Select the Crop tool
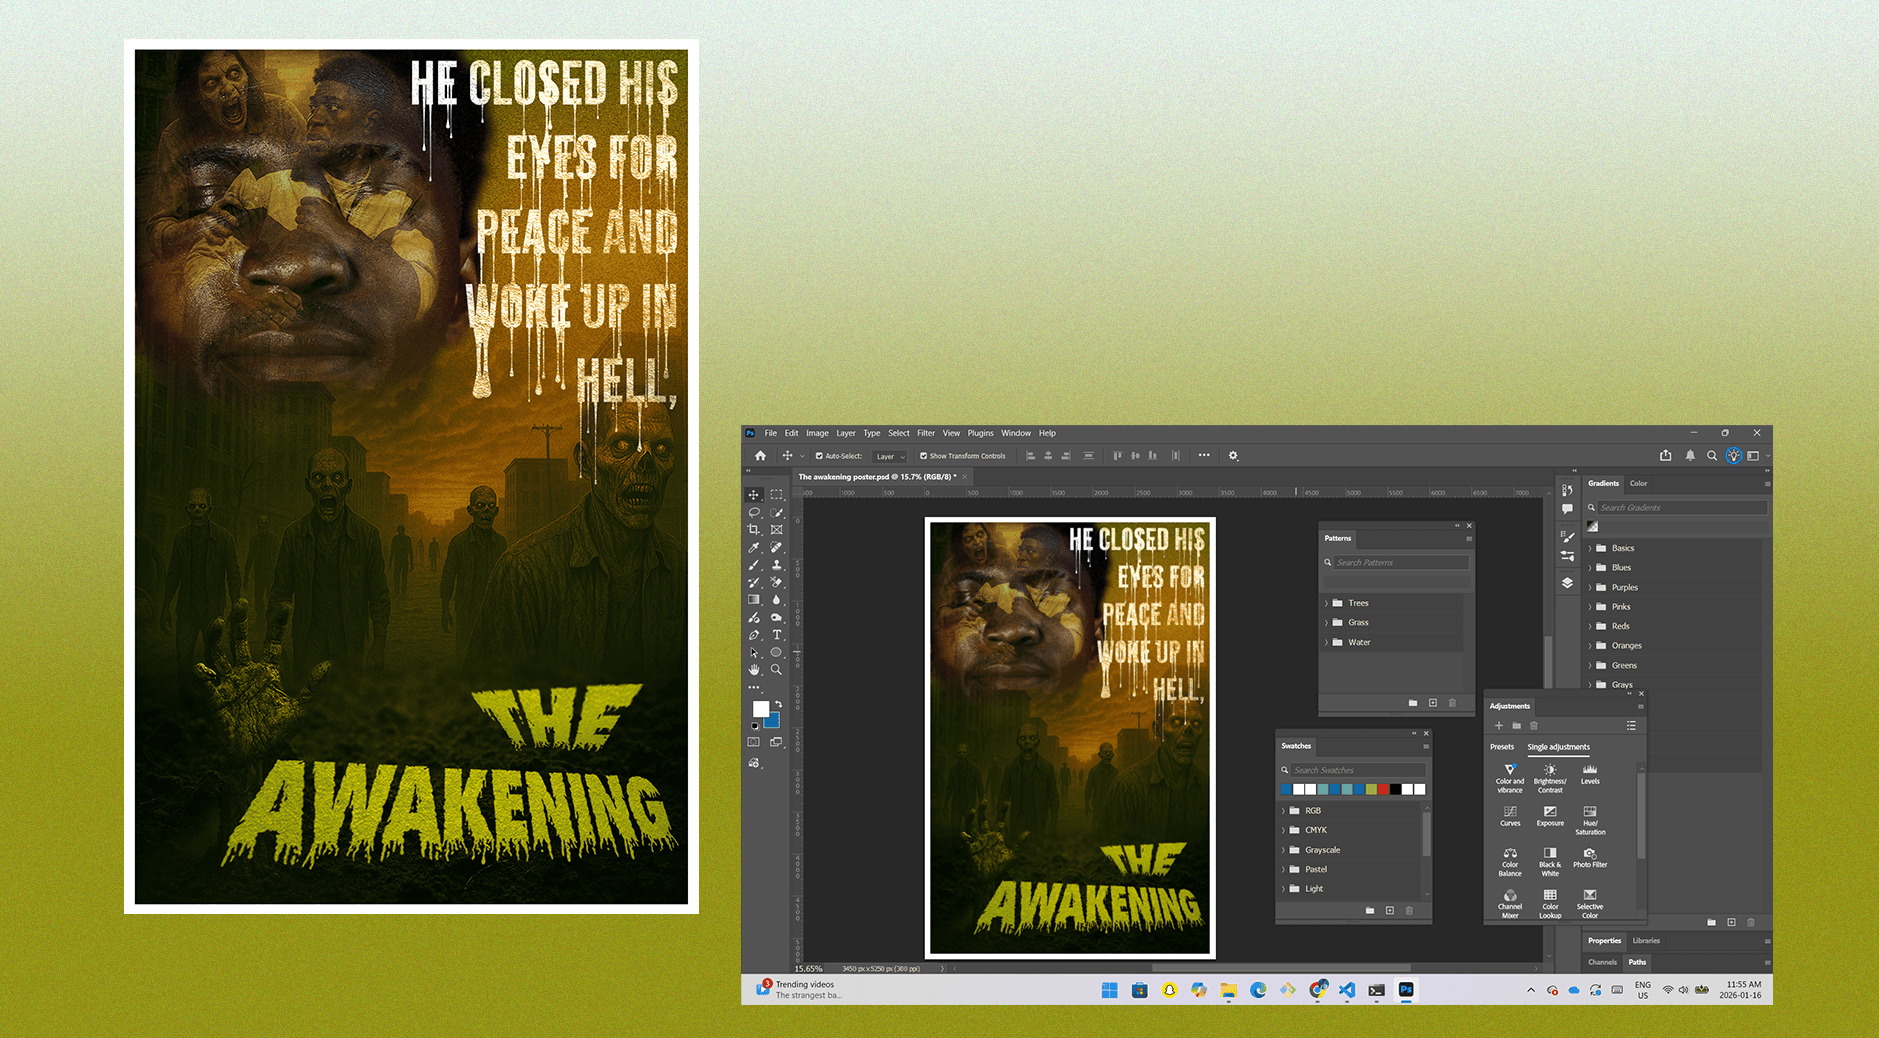This screenshot has height=1038, width=1879. tap(754, 530)
